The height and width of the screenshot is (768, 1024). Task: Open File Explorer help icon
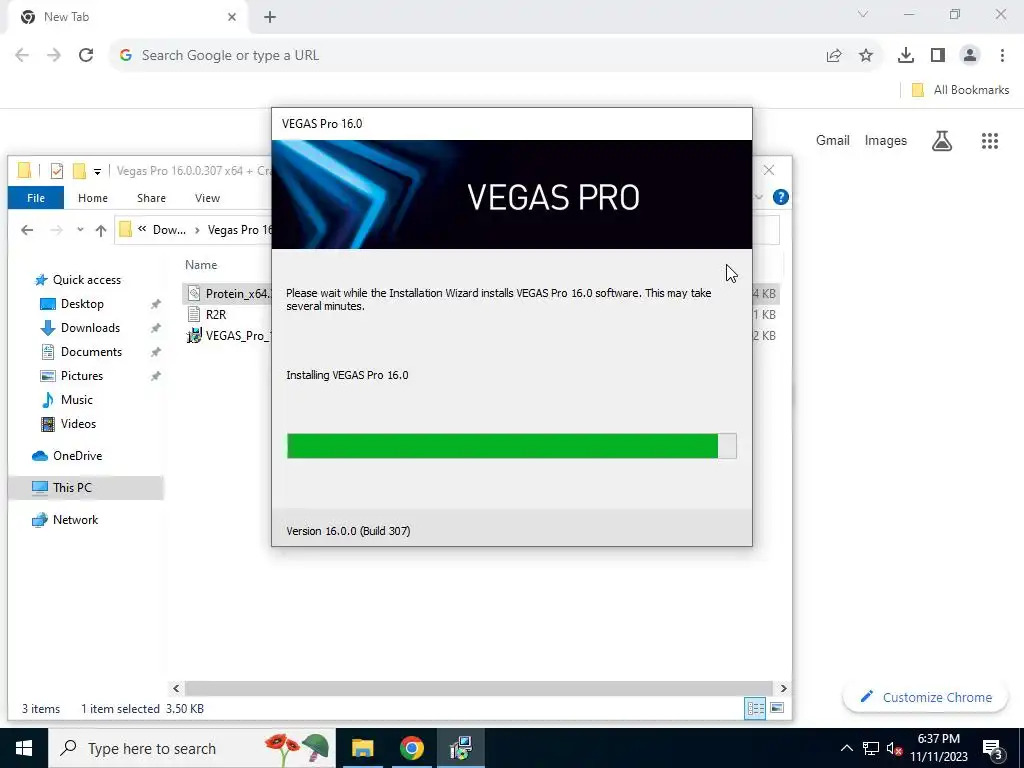[x=780, y=197]
